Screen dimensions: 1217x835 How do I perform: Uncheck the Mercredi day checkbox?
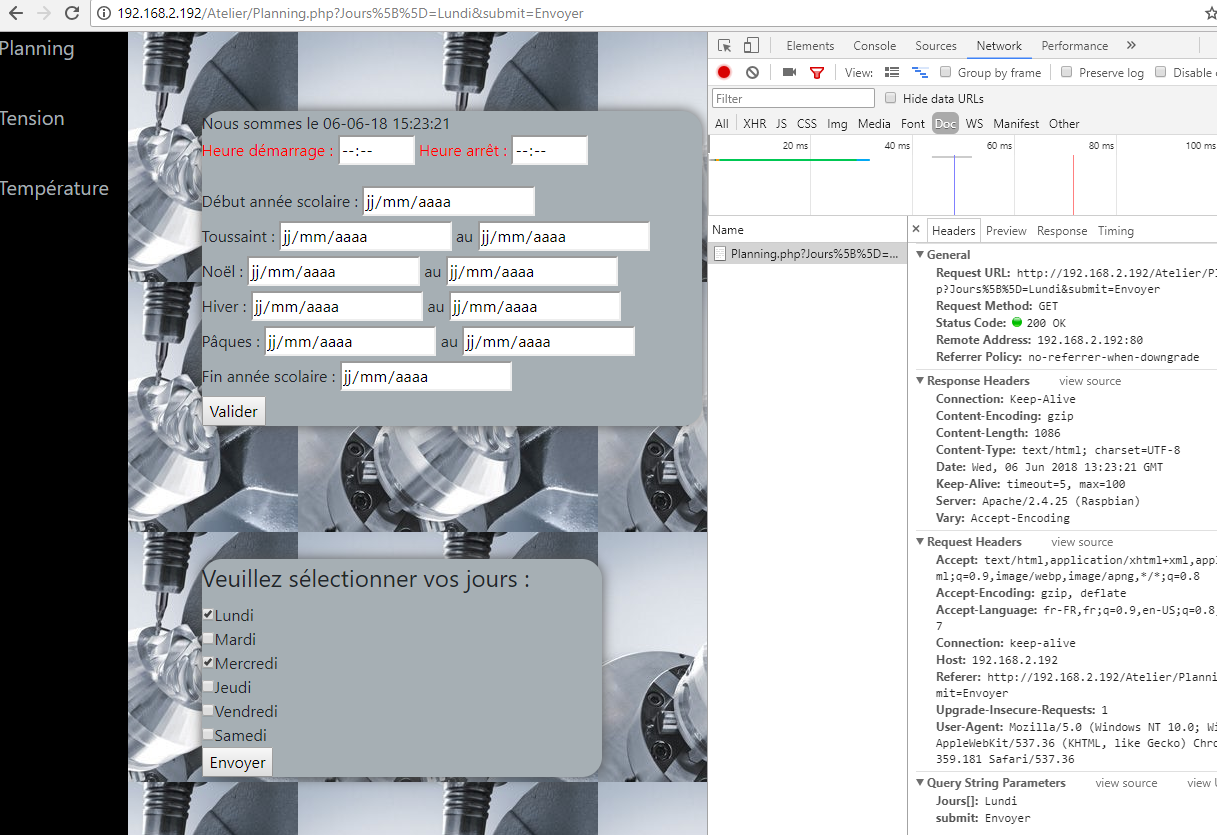coord(207,663)
